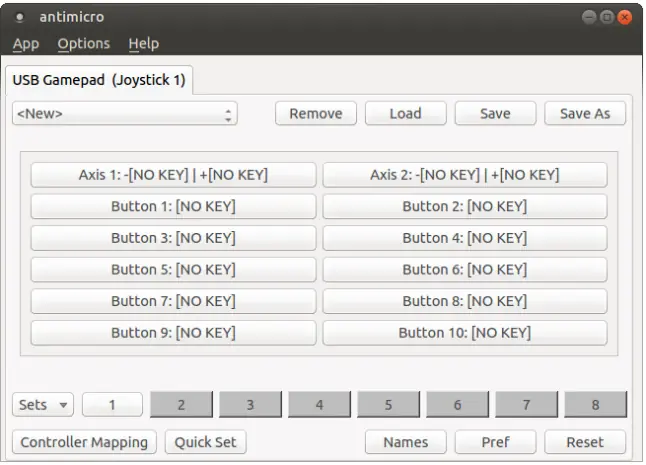Viewport: 646px width, 465px height.
Task: Open the Help menu
Action: pyautogui.click(x=143, y=44)
